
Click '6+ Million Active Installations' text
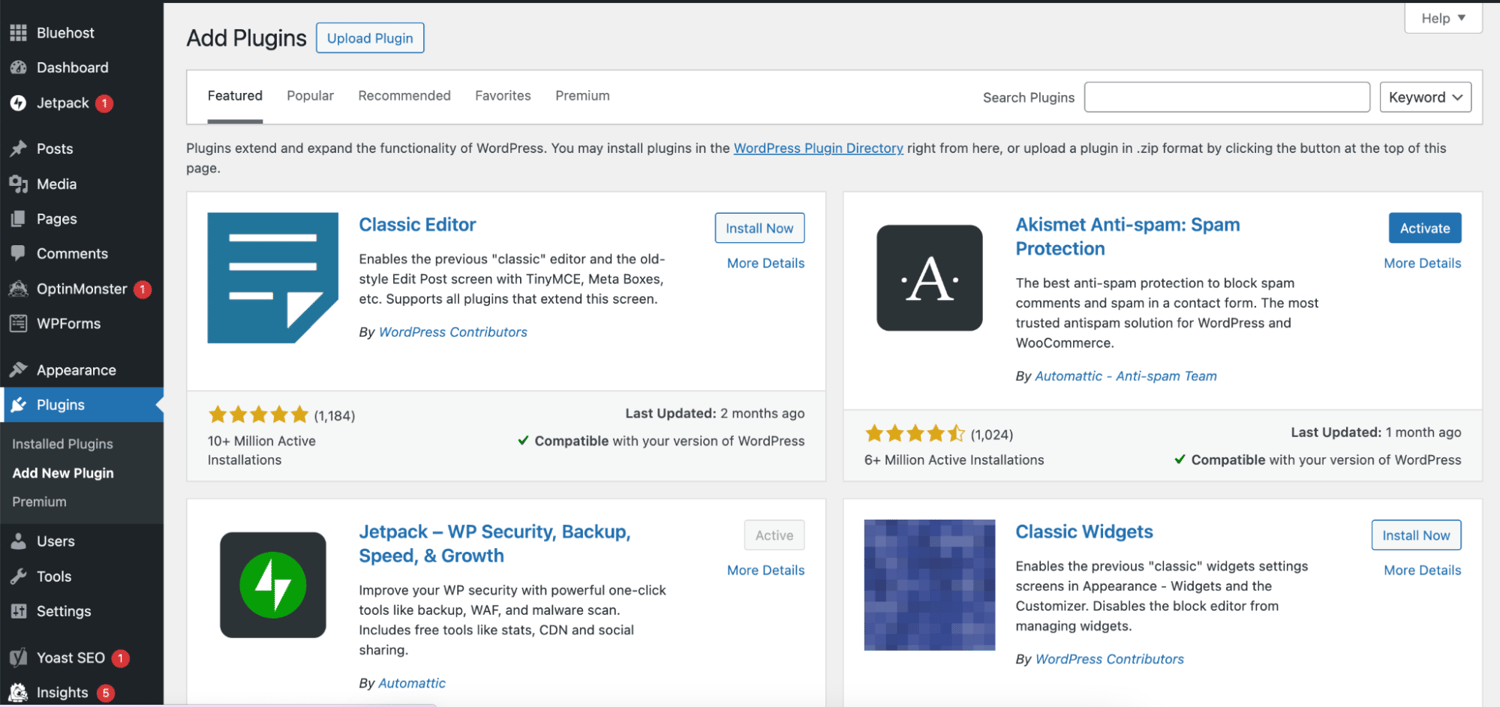pos(954,460)
